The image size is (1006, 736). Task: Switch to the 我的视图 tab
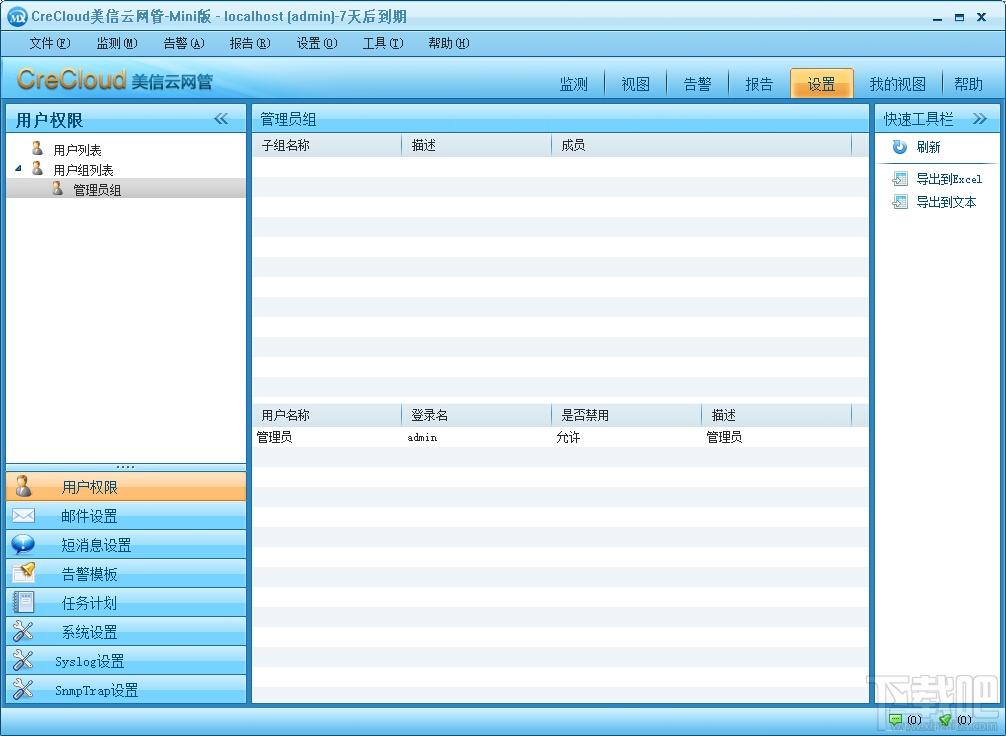pyautogui.click(x=898, y=83)
